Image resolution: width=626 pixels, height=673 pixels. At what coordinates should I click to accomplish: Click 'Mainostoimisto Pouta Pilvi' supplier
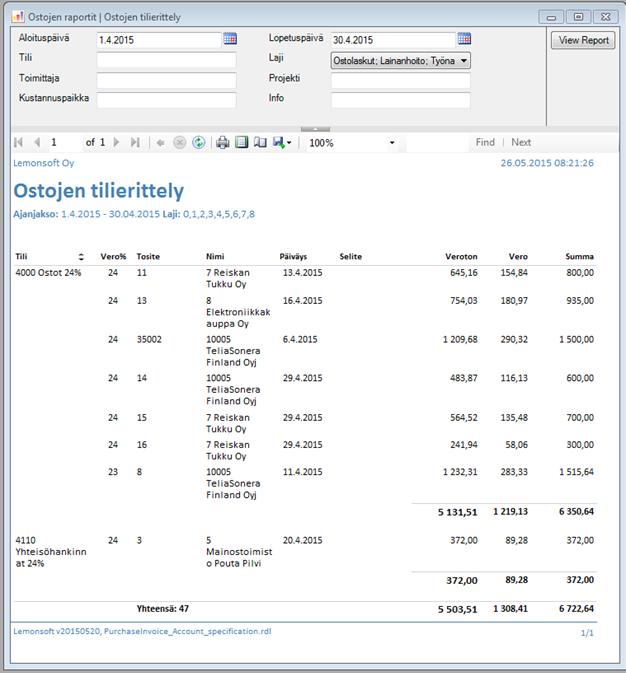239,558
